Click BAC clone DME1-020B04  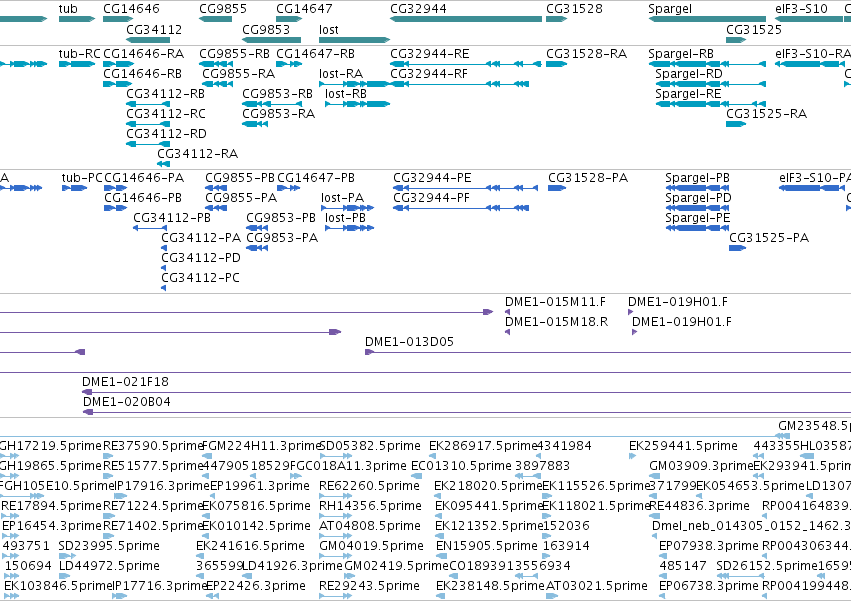(126, 402)
